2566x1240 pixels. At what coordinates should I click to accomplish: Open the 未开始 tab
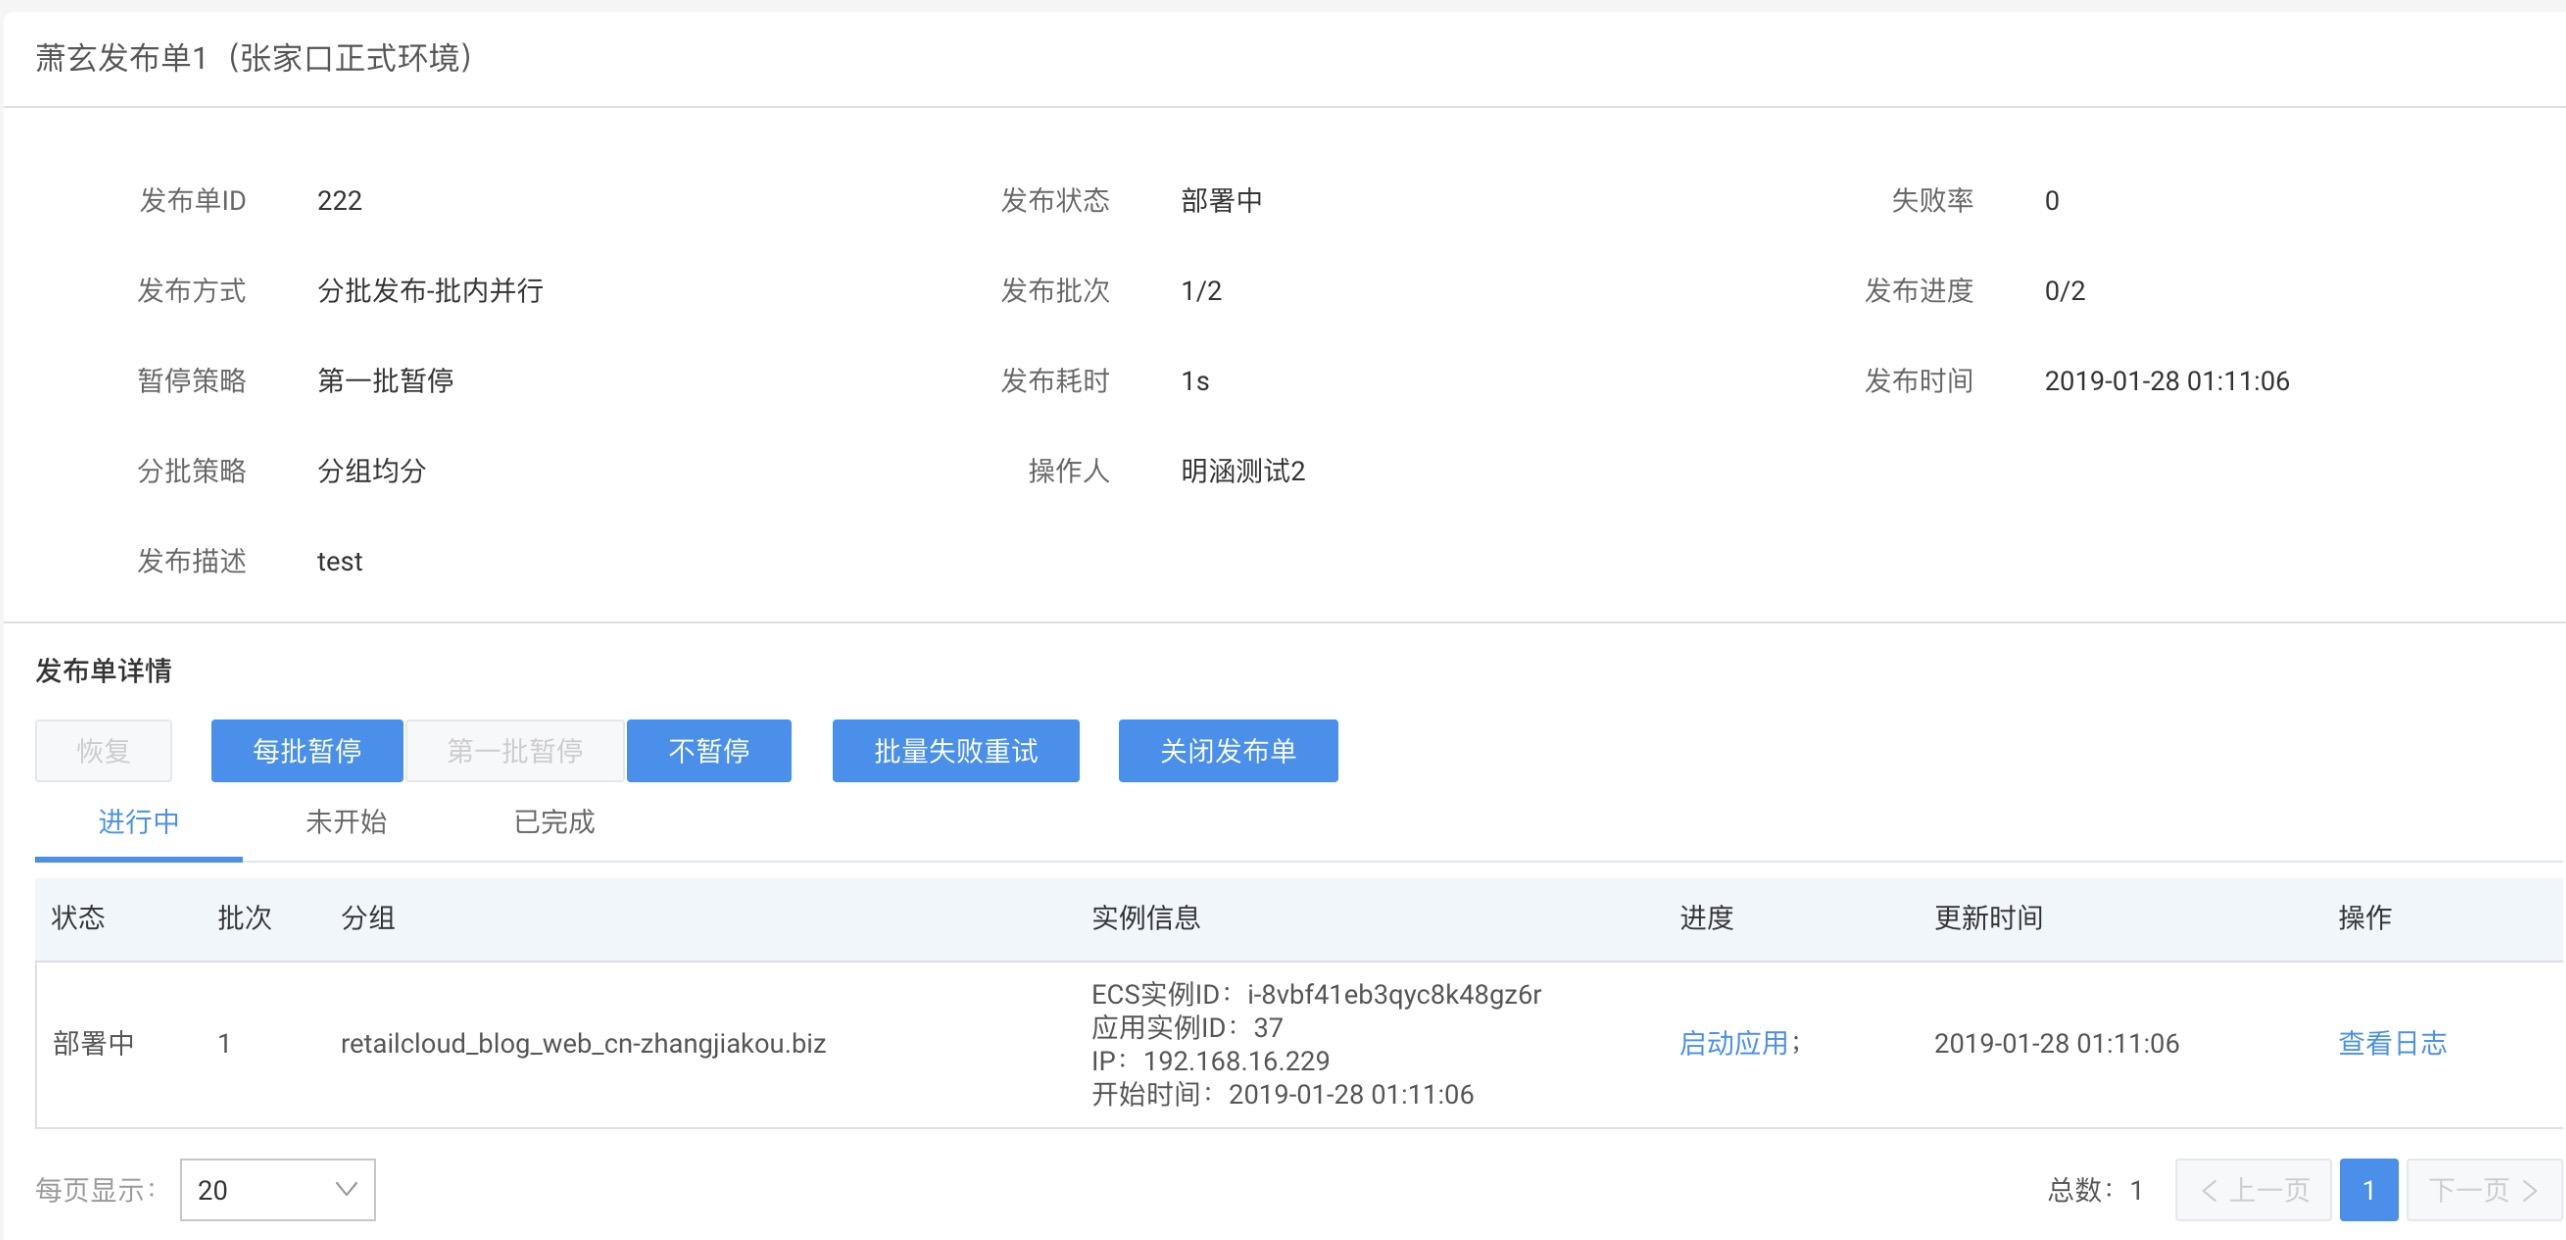pyautogui.click(x=345, y=822)
